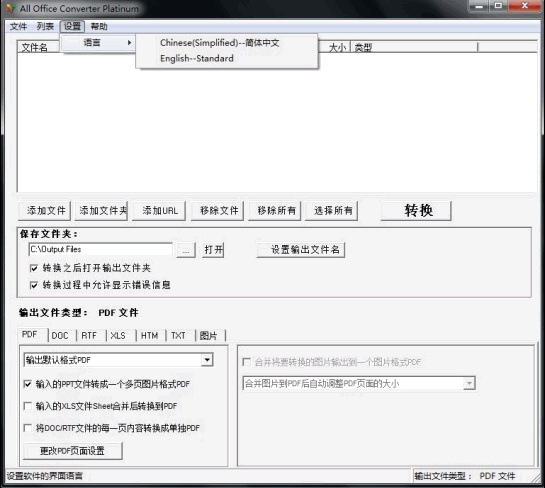545x488 pixels.
Task: Click the All Office Converter Platinum title icon
Action: (11, 9)
